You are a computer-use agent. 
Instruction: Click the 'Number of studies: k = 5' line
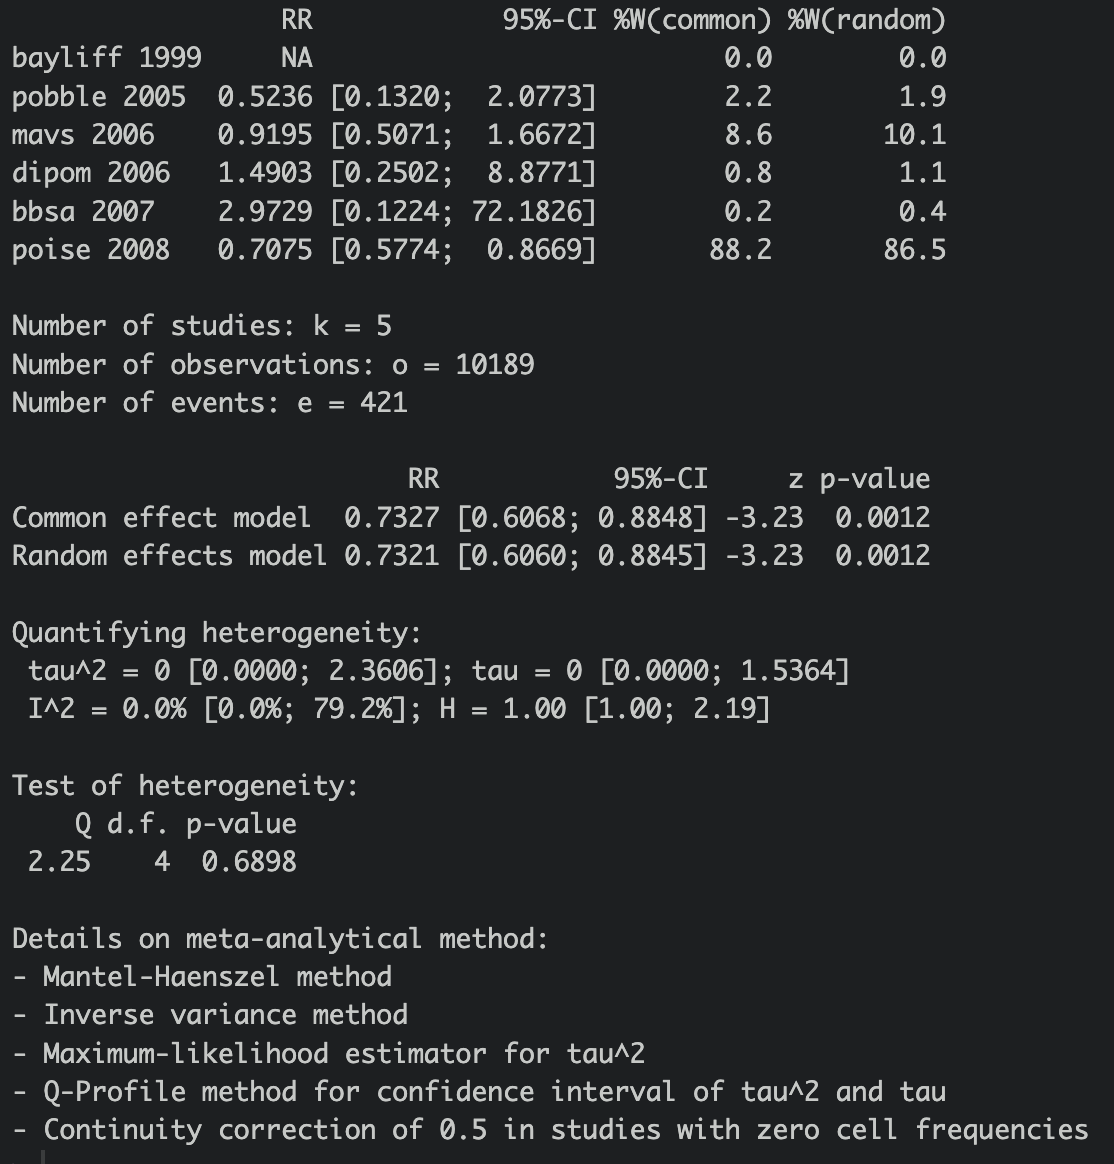click(x=202, y=326)
